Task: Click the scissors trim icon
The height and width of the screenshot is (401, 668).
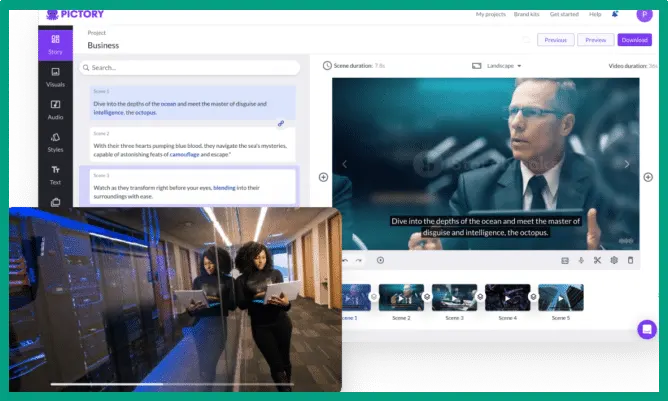Action: tap(597, 260)
